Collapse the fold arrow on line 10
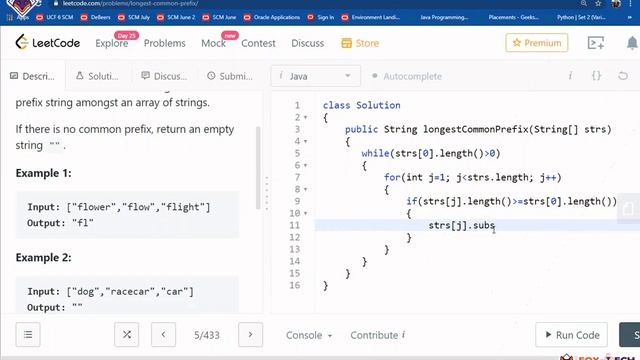 [x=305, y=213]
